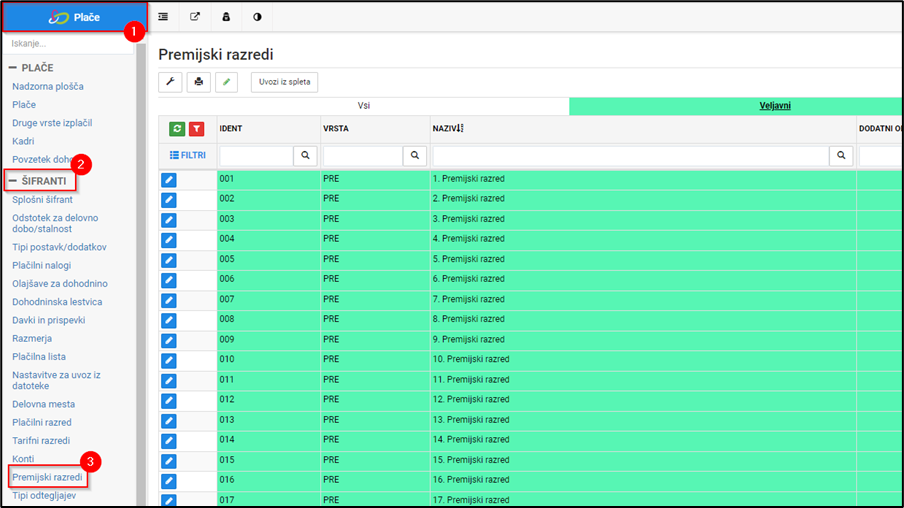This screenshot has height=508, width=904.
Task: Edit row 006 using its pencil icon
Action: (169, 280)
